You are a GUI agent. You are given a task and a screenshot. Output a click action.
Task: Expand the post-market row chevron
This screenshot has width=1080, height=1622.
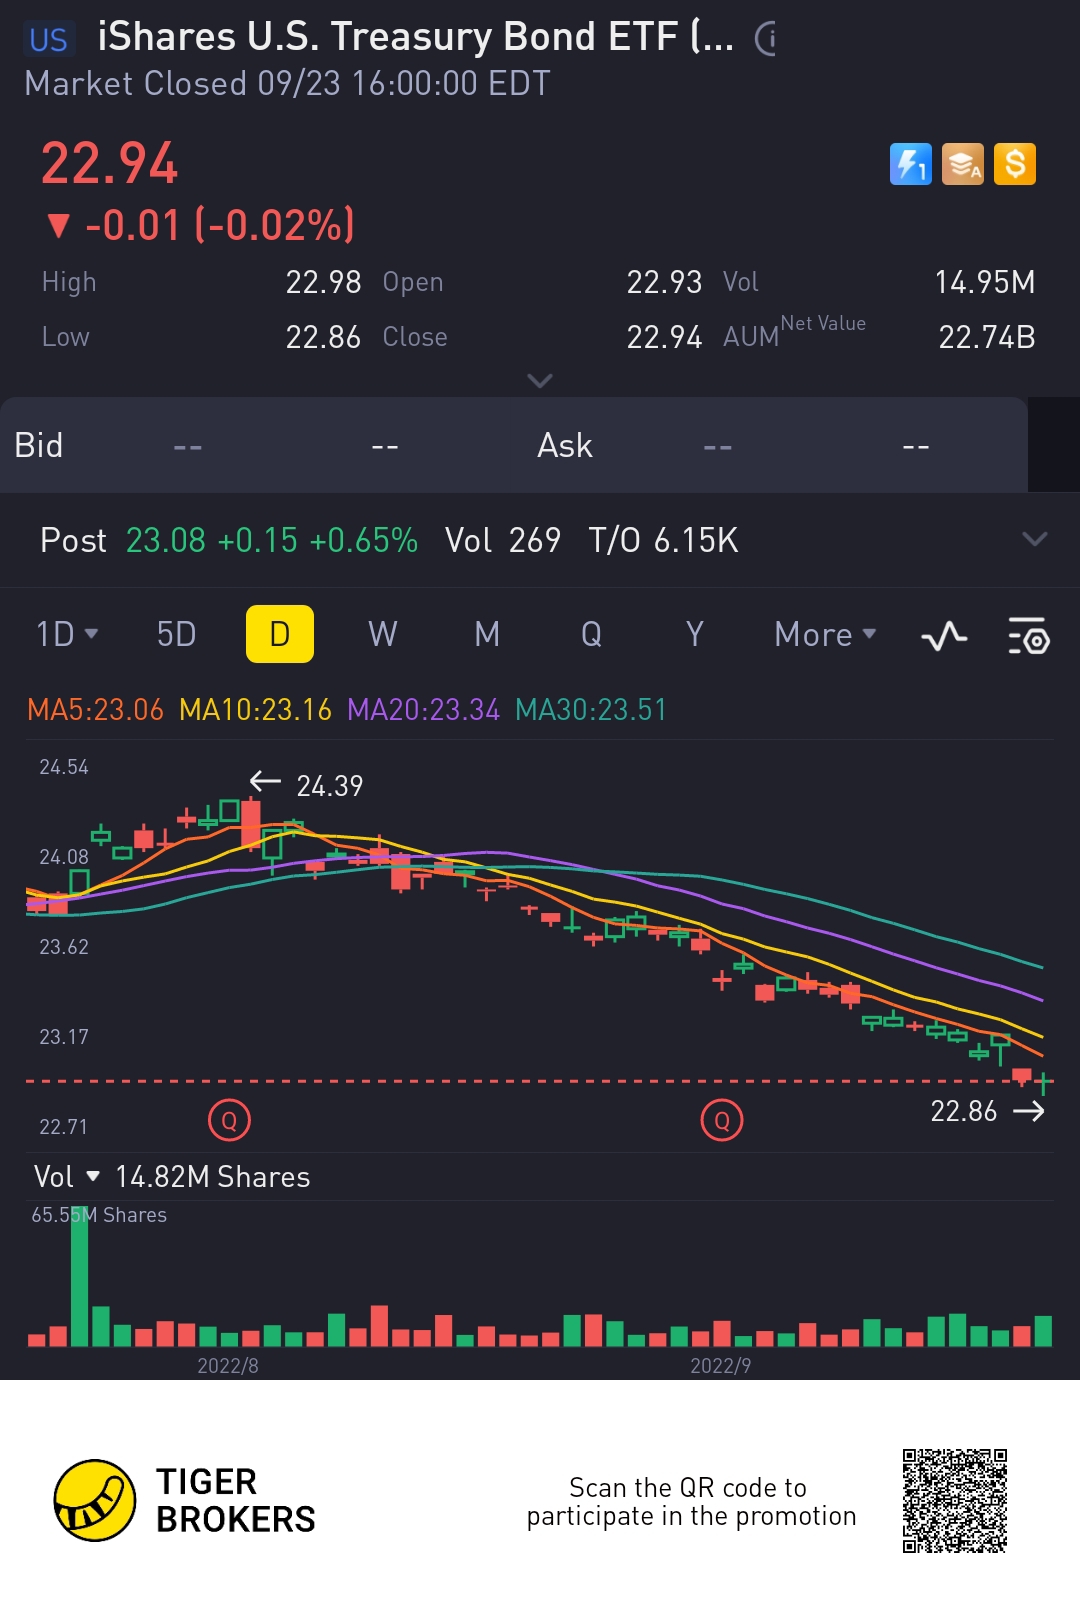coord(1035,540)
